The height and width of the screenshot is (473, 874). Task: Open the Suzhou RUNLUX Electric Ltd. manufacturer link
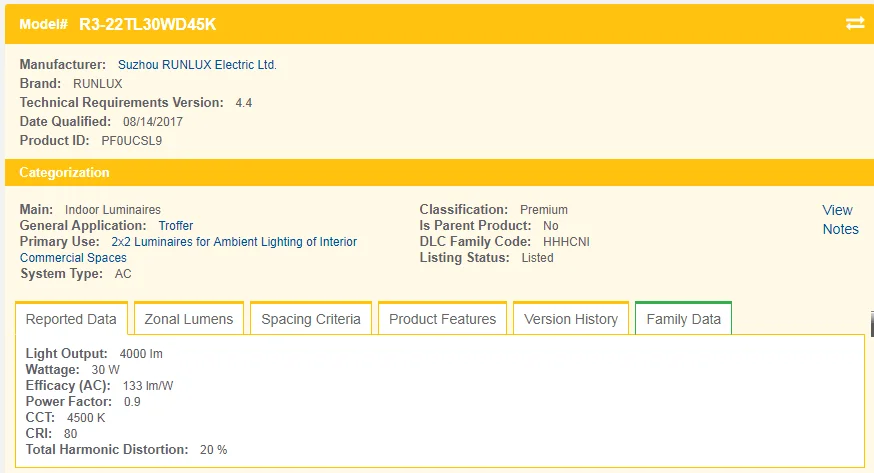(197, 65)
